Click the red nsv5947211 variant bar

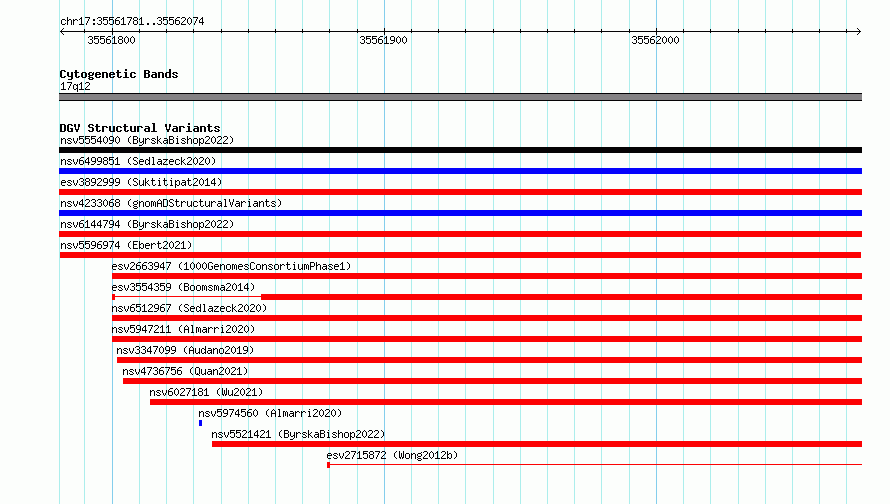click(x=487, y=339)
